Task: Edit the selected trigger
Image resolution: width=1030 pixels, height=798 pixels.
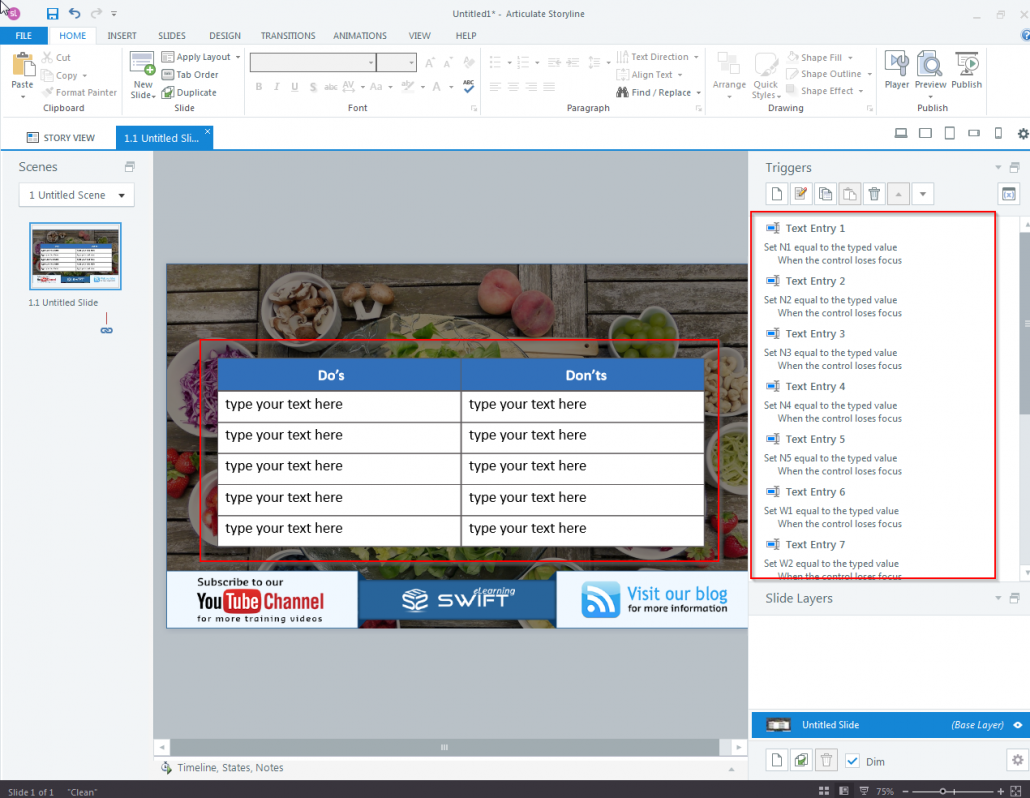Action: (801, 193)
